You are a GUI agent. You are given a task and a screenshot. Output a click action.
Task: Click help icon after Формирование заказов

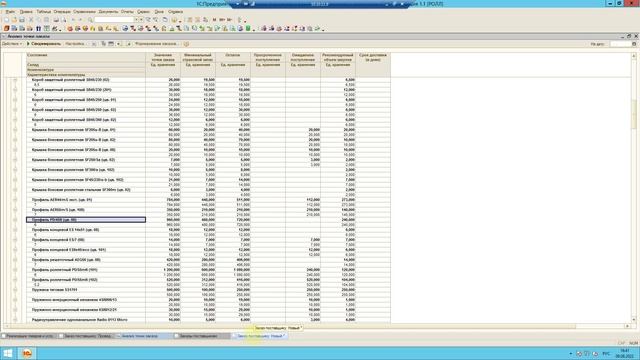click(x=186, y=44)
